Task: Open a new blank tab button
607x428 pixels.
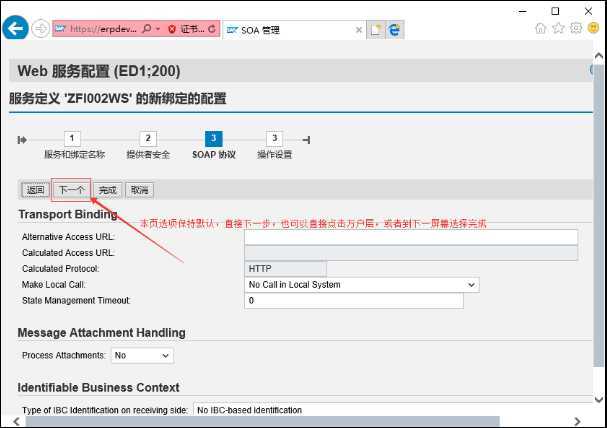Action: 376,30
